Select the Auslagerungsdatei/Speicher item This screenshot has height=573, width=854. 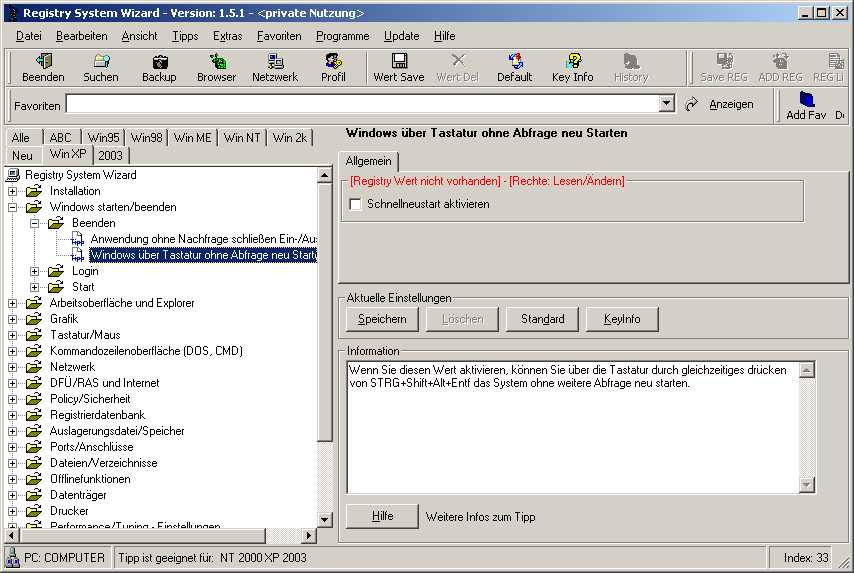[117, 431]
